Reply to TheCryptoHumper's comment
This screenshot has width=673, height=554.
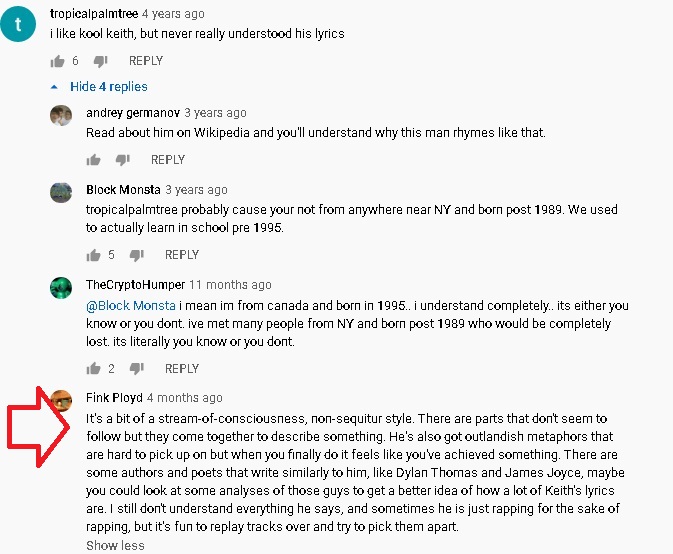tap(182, 369)
